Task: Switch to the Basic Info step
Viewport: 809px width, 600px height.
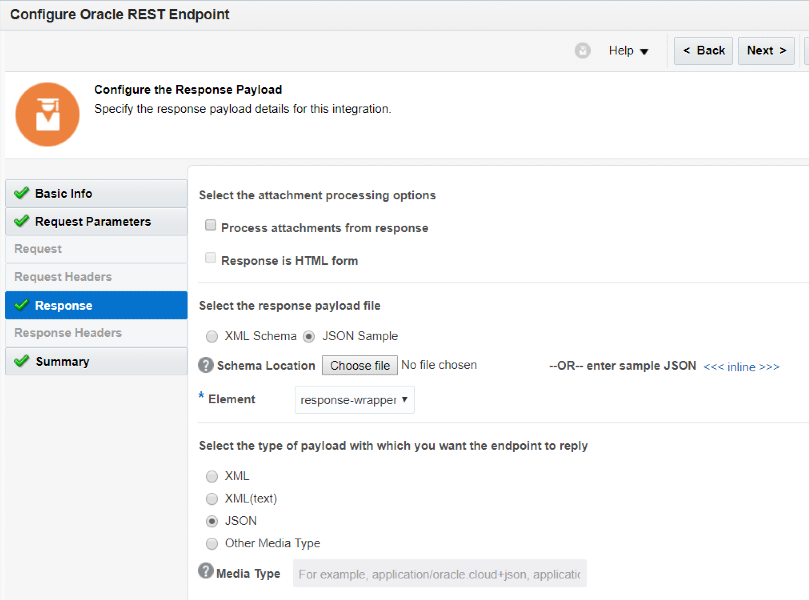Action: (x=64, y=193)
